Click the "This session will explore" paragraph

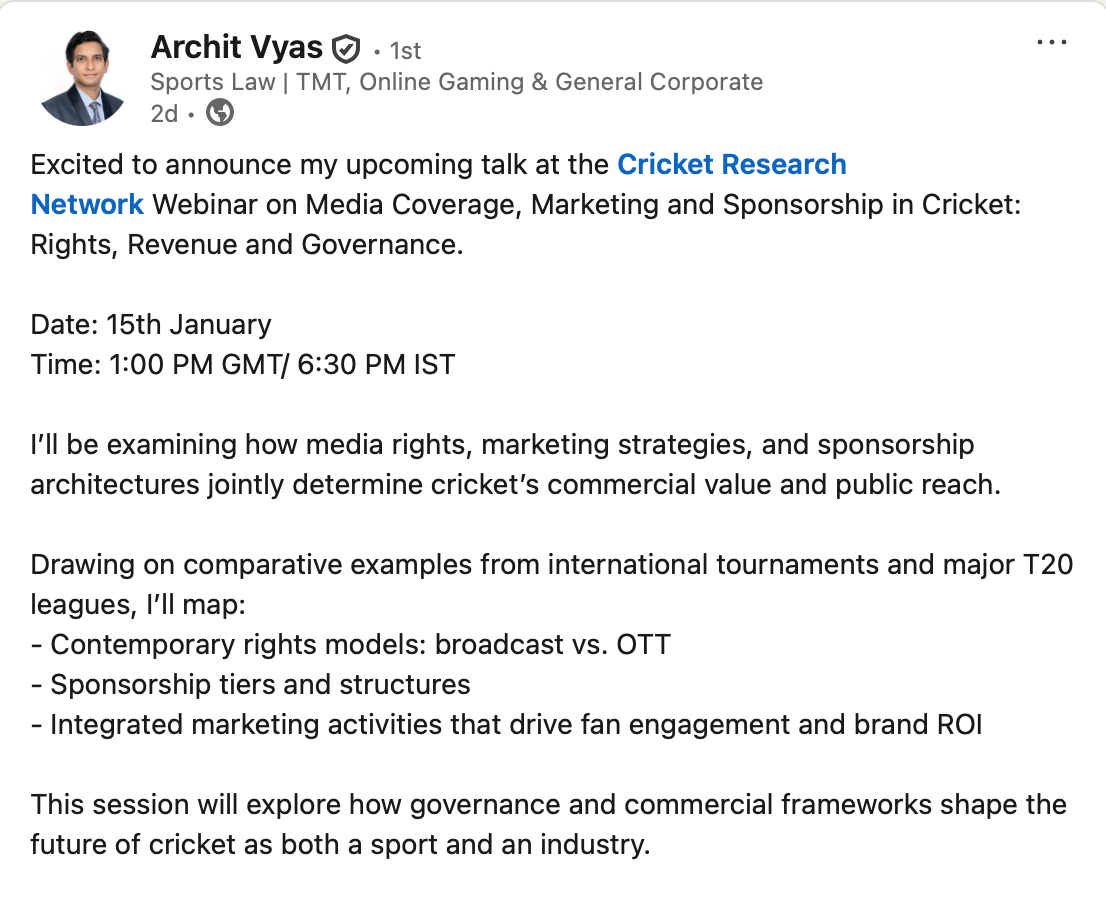click(548, 805)
